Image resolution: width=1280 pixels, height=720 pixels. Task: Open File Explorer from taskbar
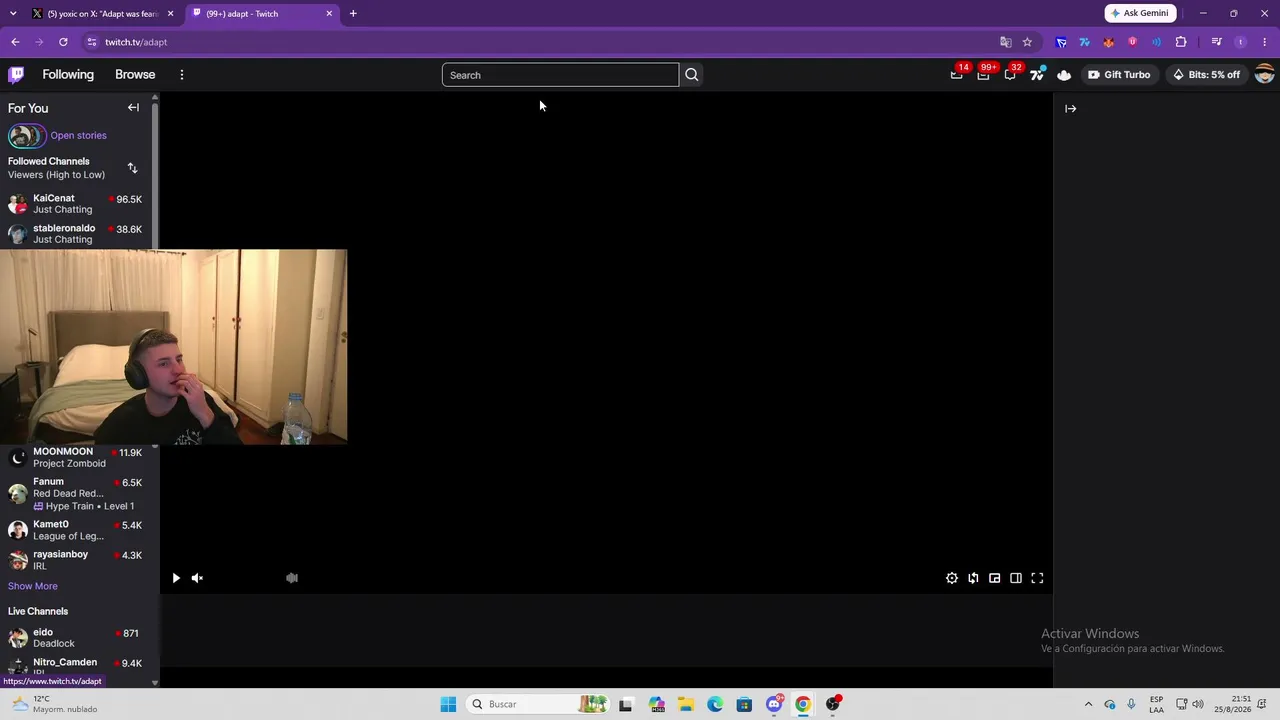click(x=686, y=704)
